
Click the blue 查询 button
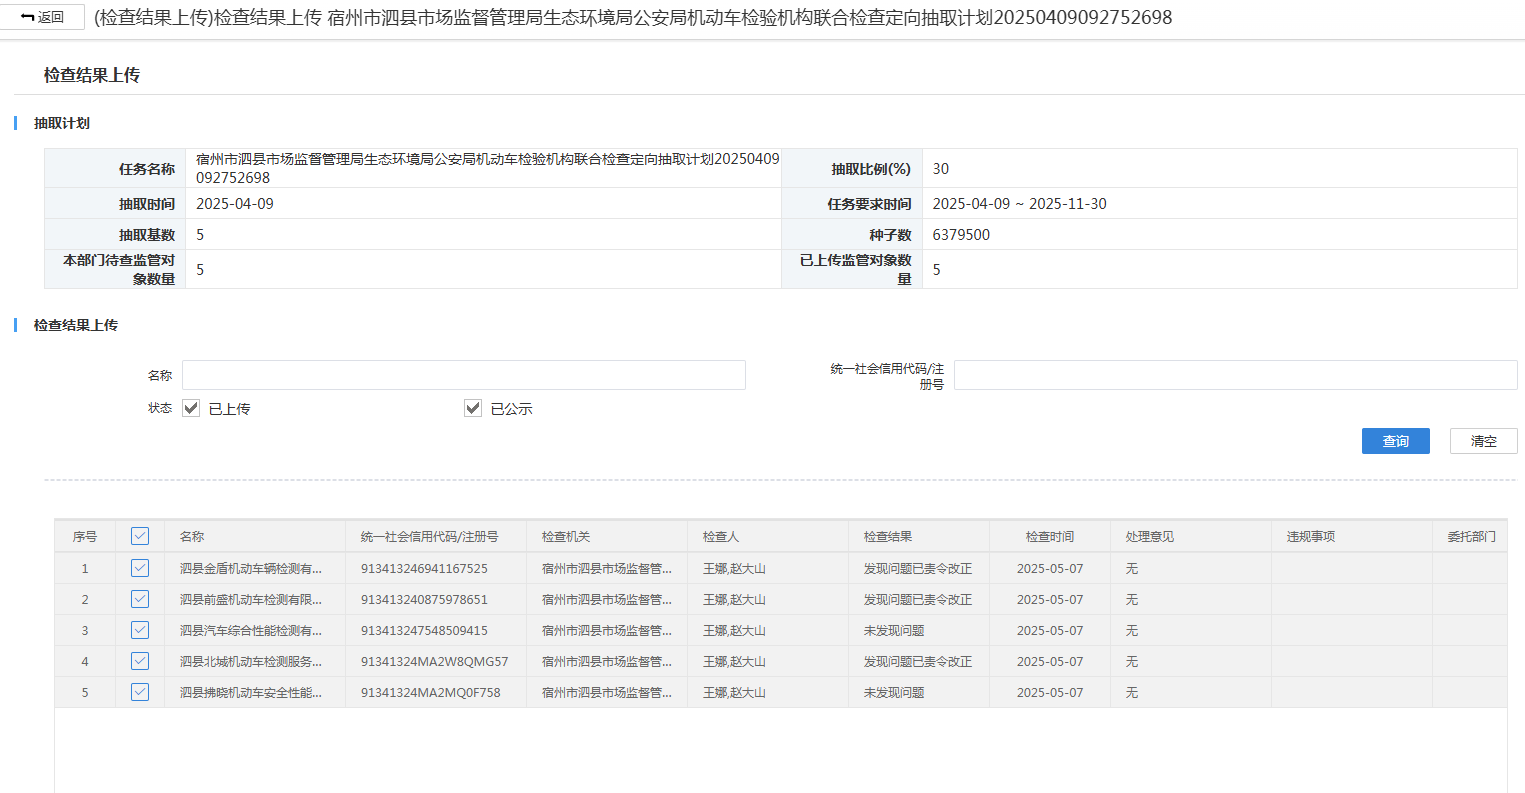click(x=1395, y=441)
